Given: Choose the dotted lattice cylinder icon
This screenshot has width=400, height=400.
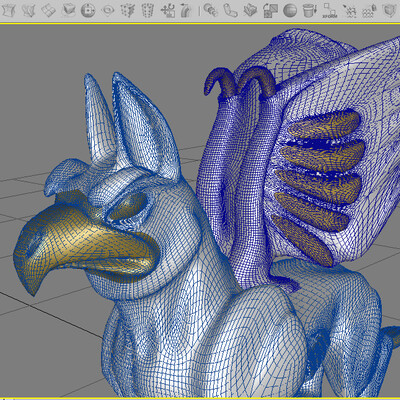Looking at the screenshot, I should click(147, 10).
